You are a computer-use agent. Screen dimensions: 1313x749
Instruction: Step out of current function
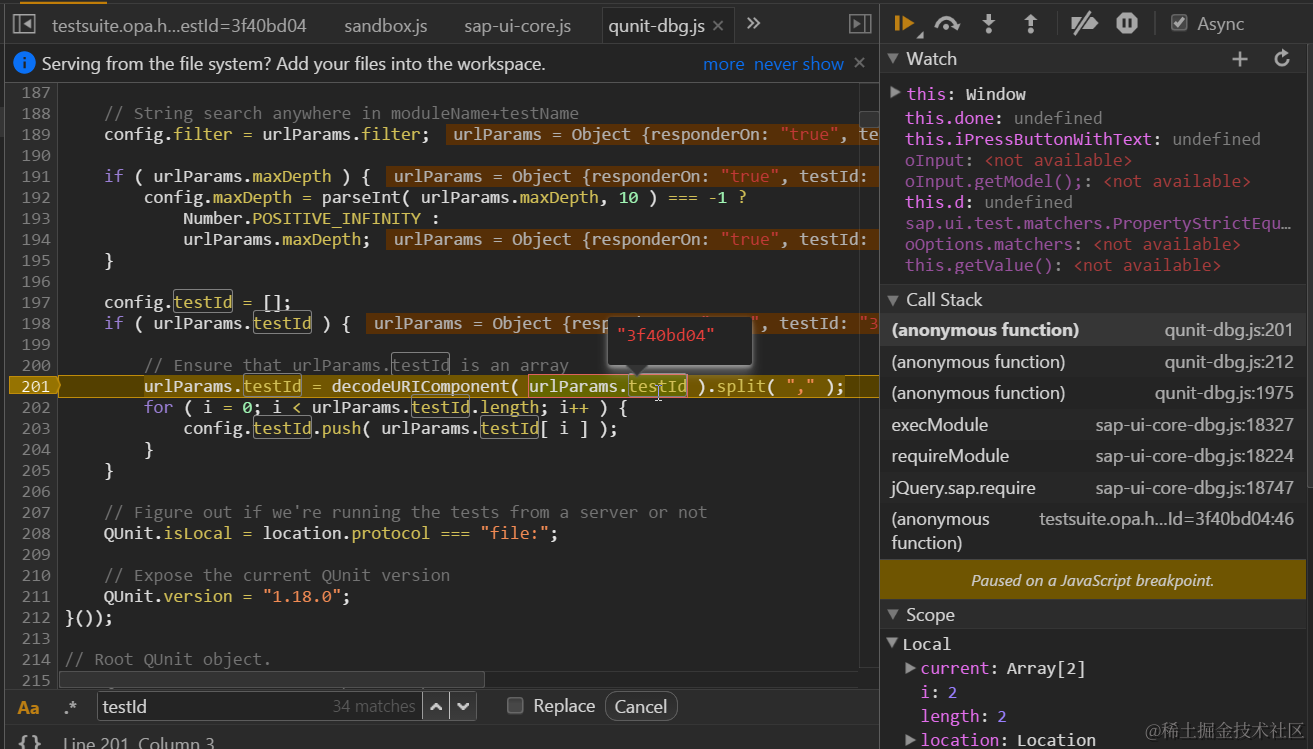click(1031, 23)
